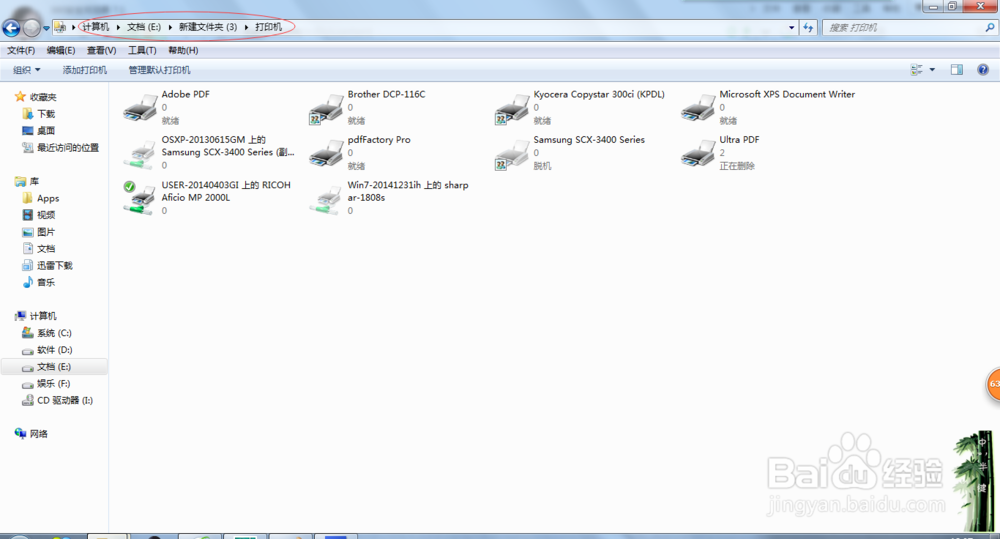Select 收藏夹 in the navigation pane

(36, 97)
